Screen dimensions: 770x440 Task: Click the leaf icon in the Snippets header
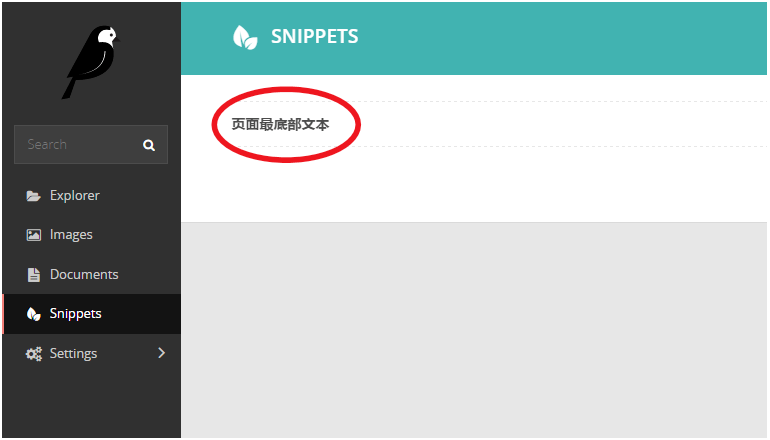[245, 37]
